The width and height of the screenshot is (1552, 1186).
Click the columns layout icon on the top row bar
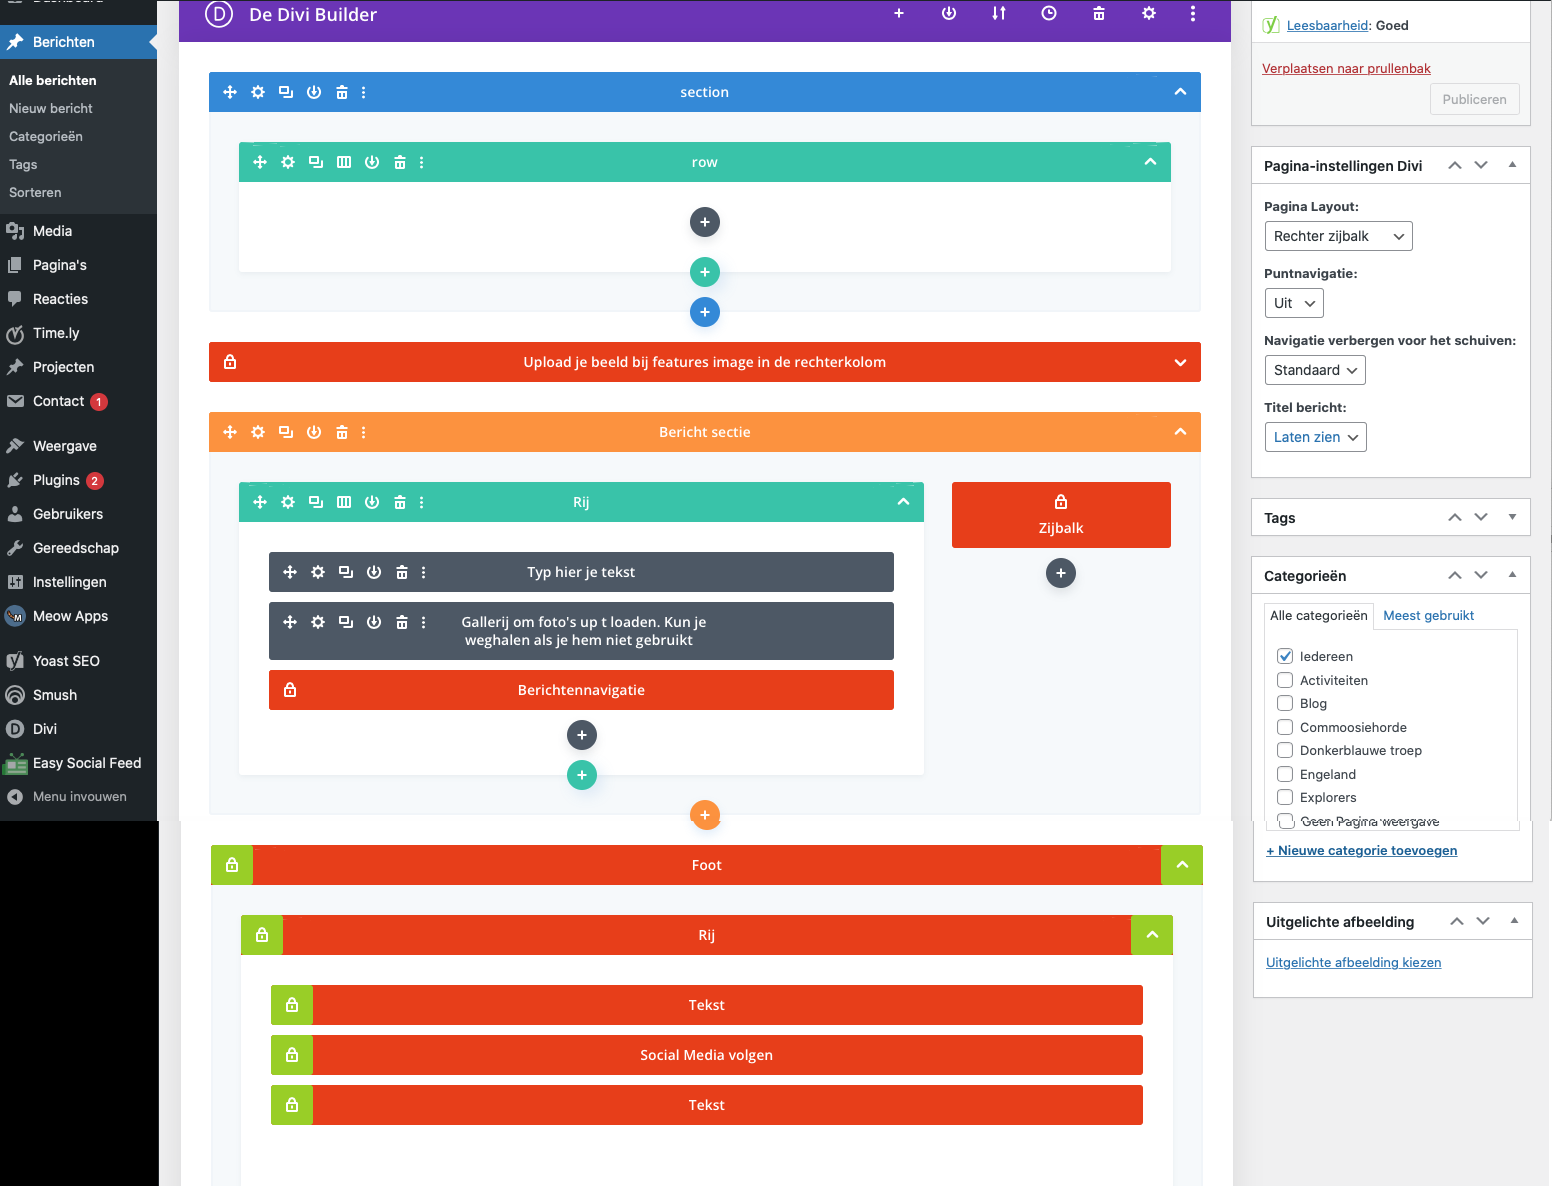click(x=344, y=162)
